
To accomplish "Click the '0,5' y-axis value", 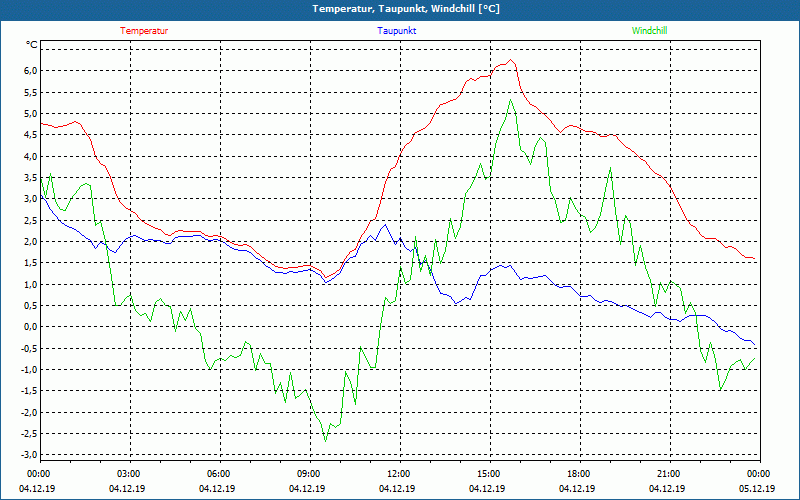I will point(31,306).
